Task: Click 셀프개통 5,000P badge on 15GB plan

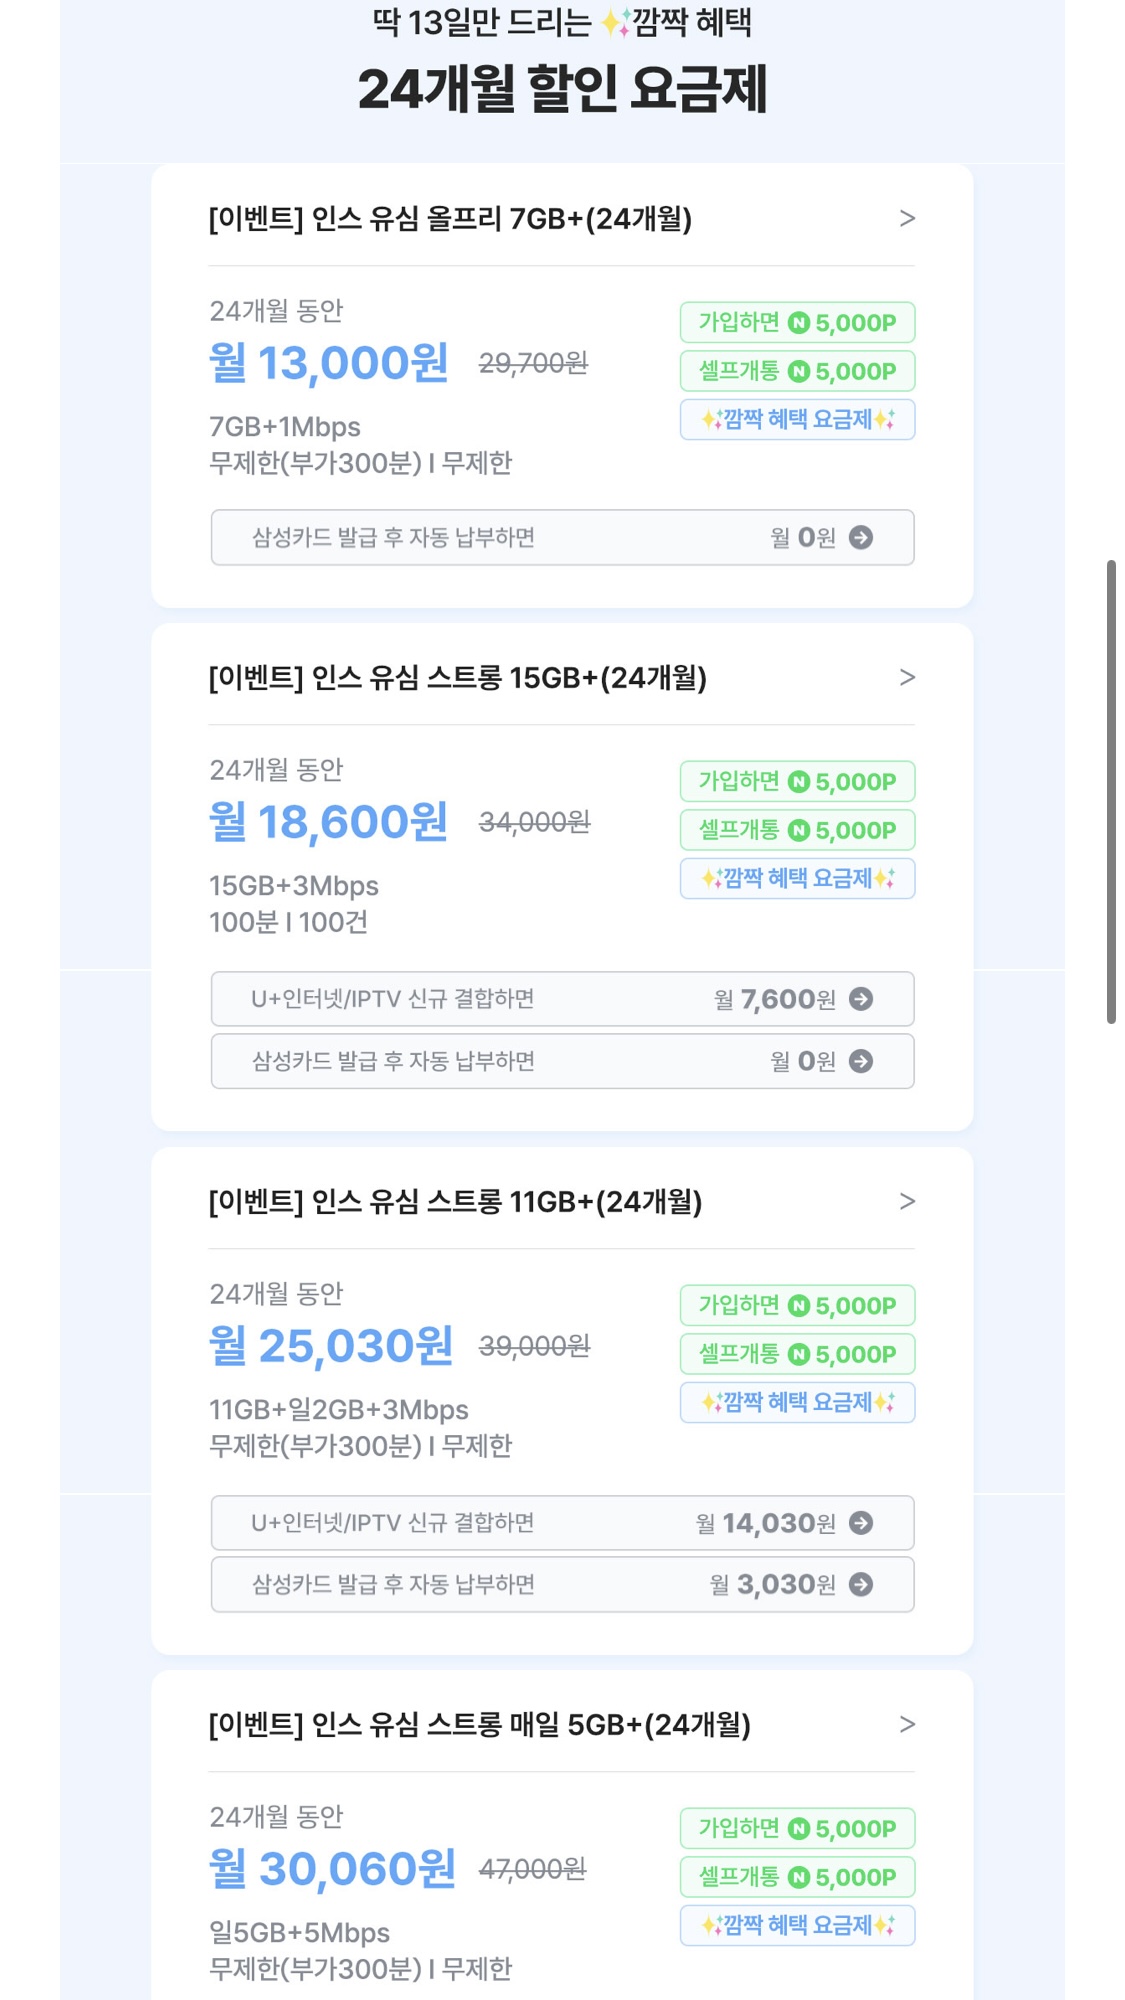Action: point(797,830)
